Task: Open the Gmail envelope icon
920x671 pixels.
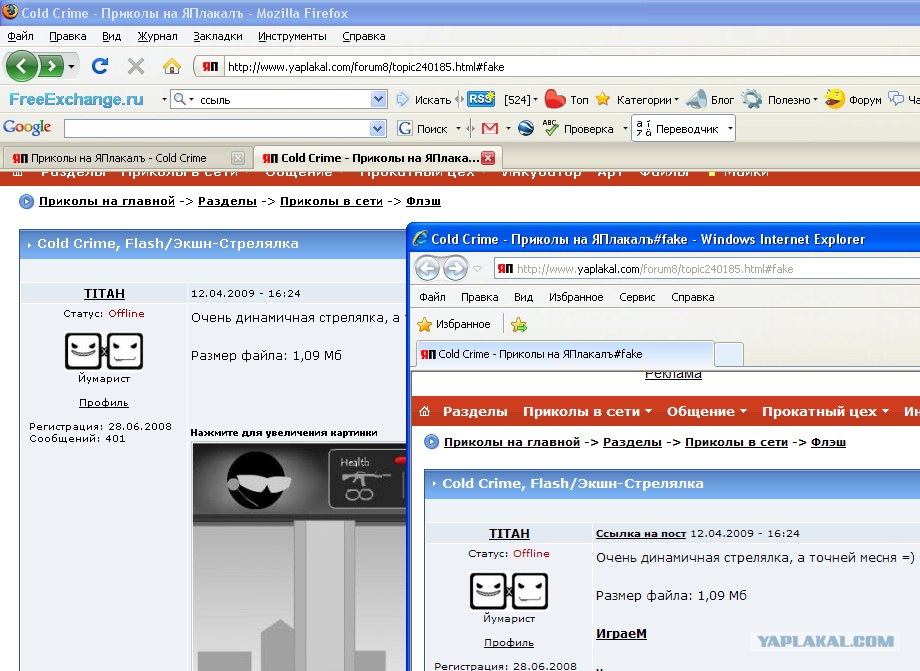Action: click(490, 128)
